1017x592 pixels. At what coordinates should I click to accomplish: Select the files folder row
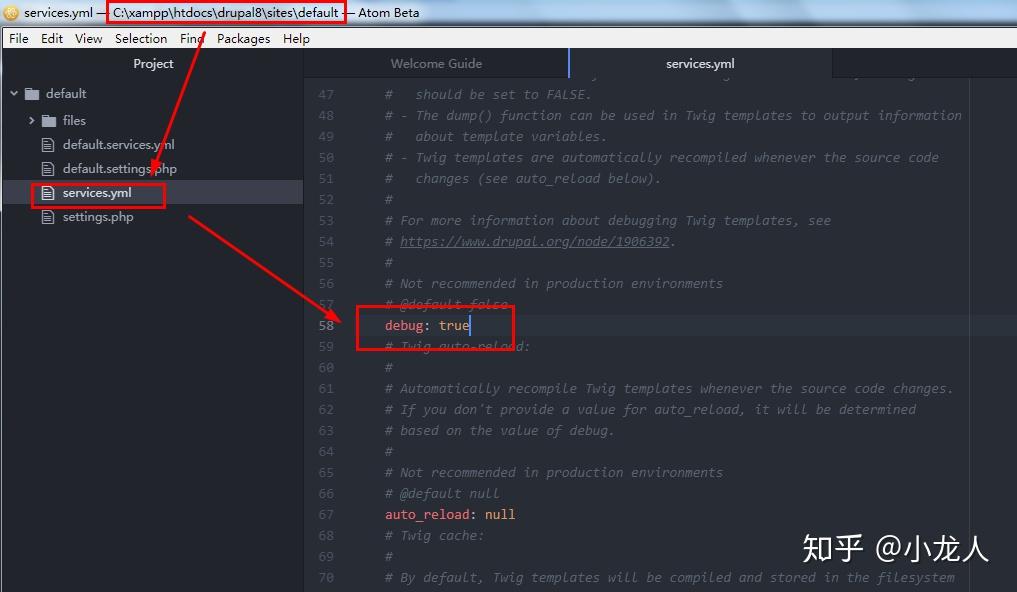click(153, 121)
